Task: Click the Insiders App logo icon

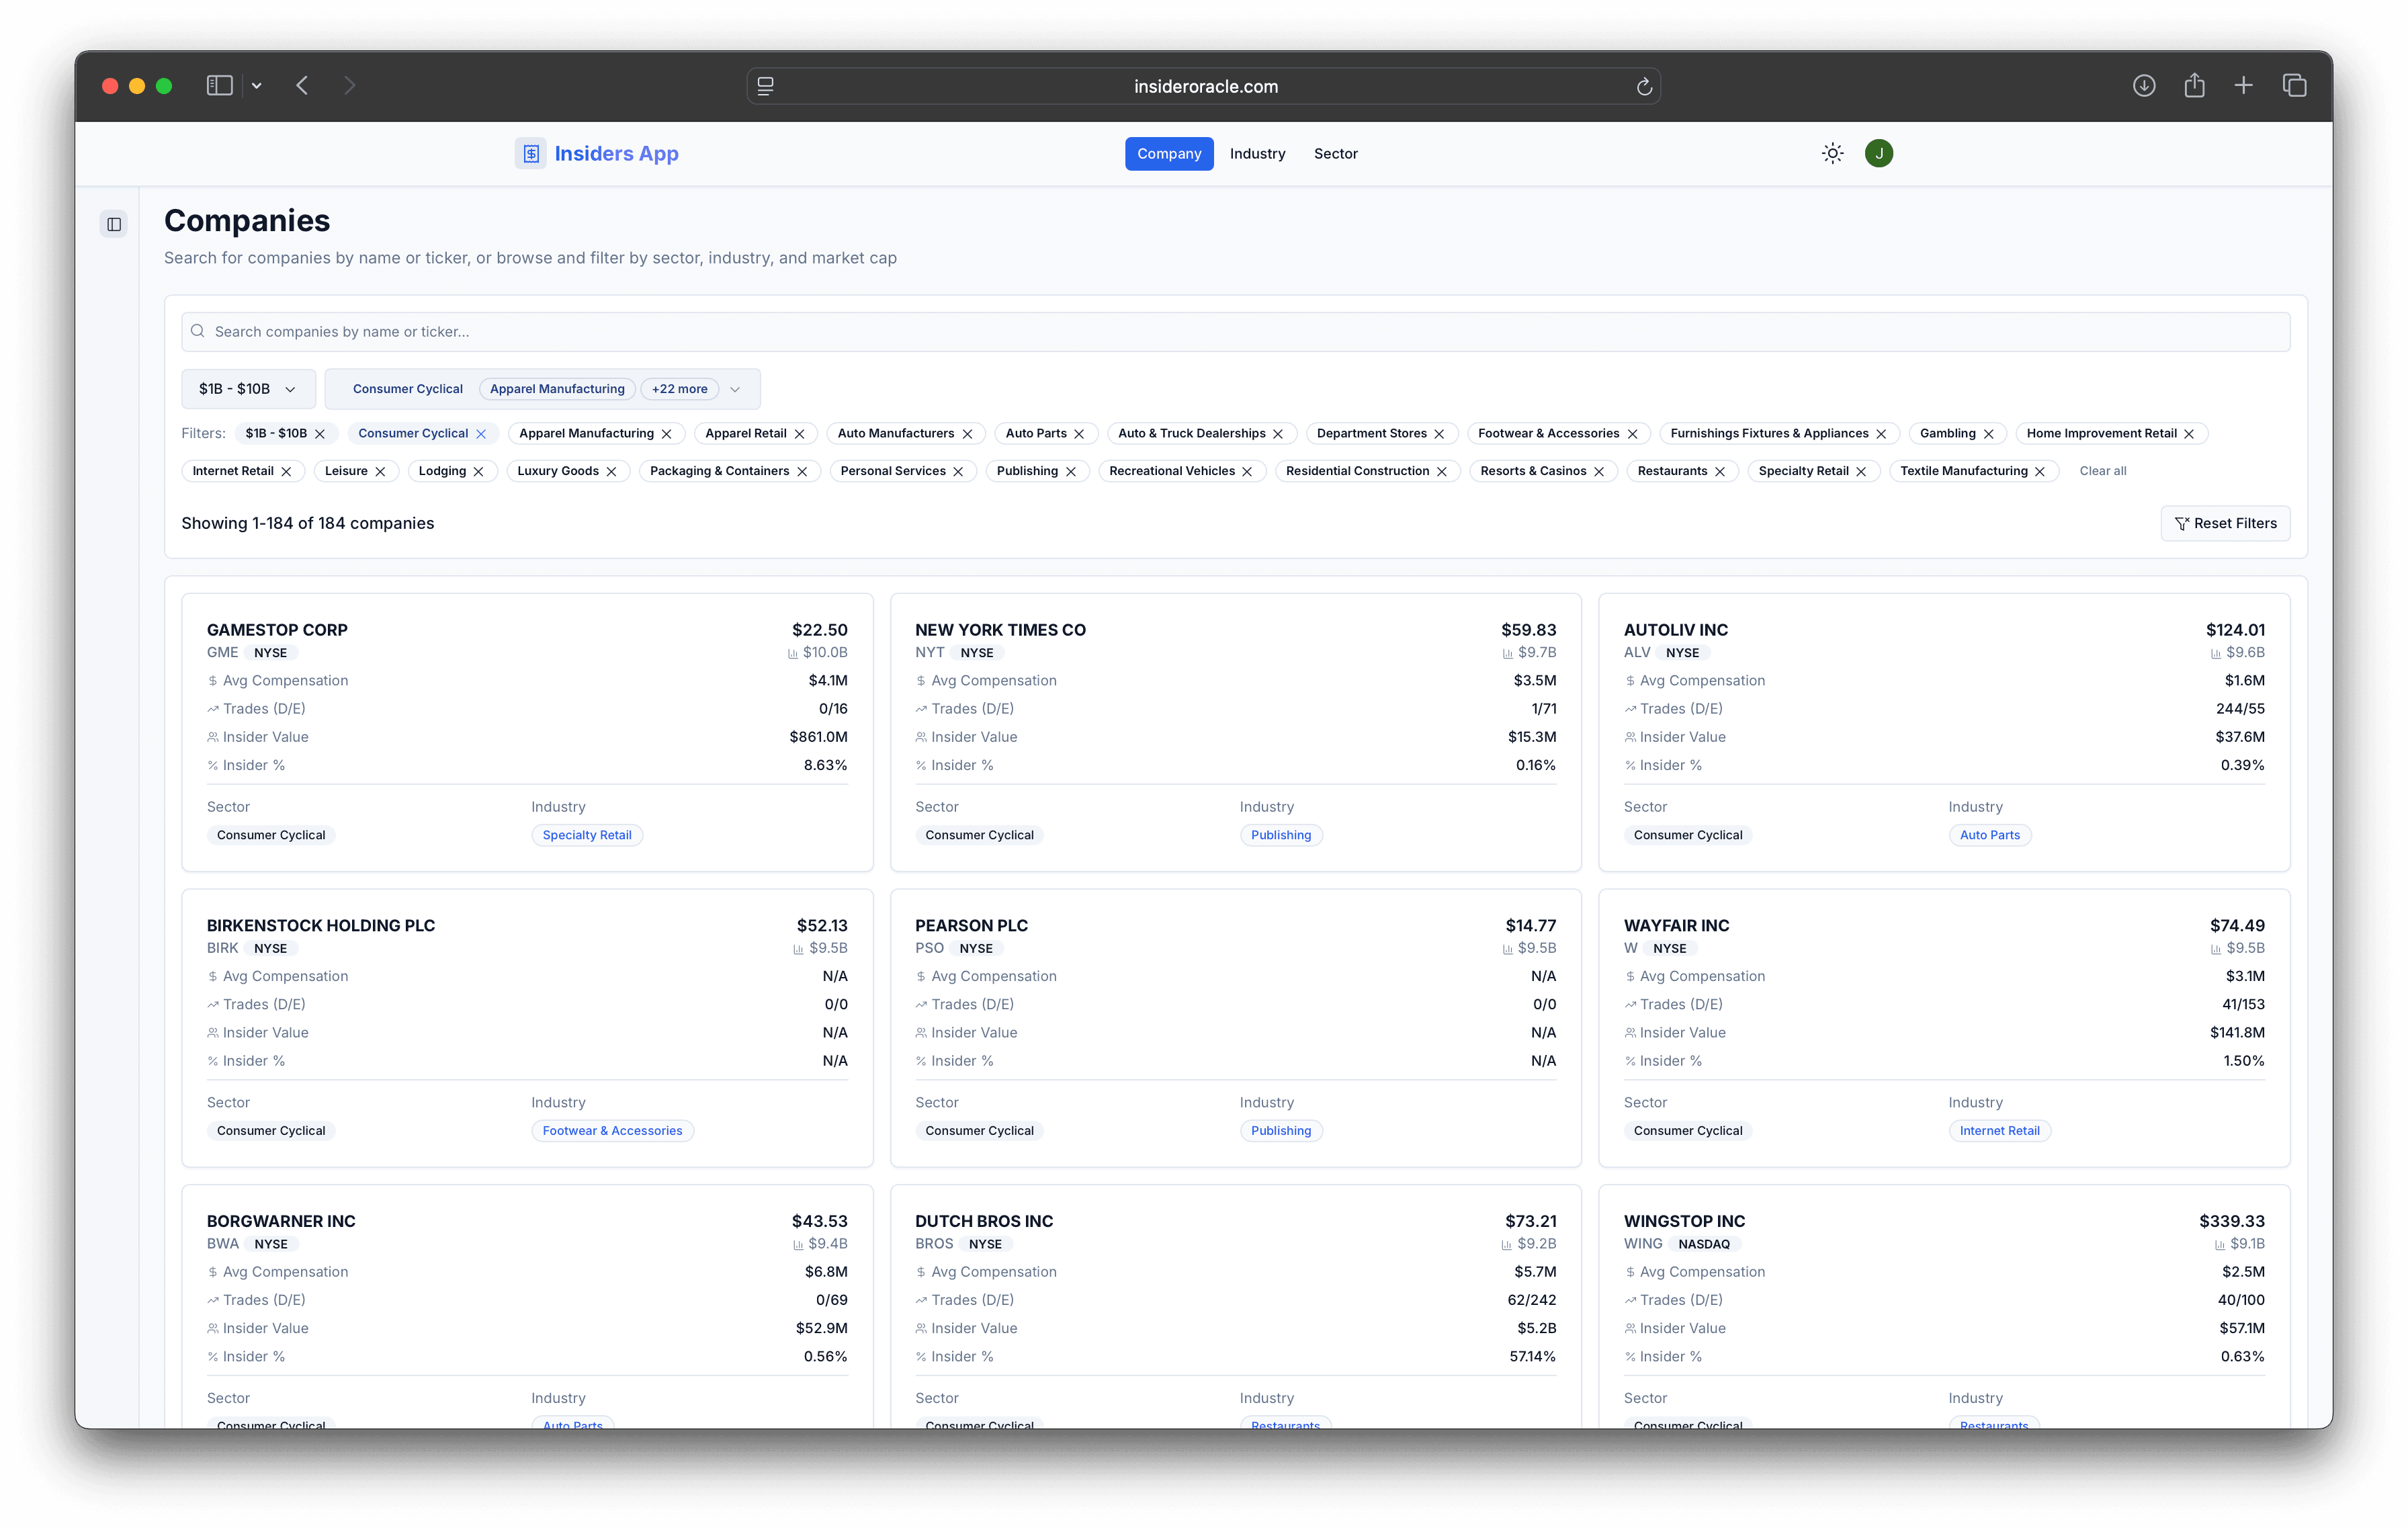Action: tap(531, 153)
